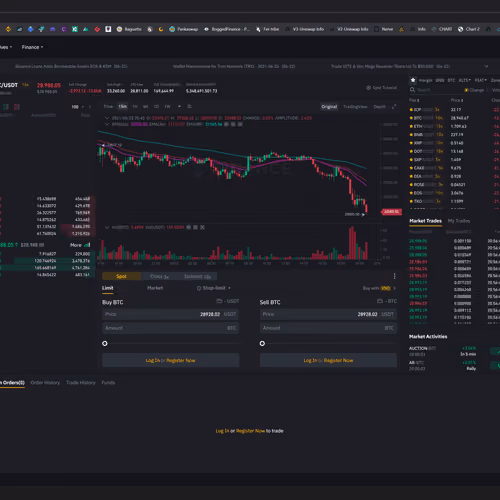Click Register Now link in the empty orders area
Viewport: 500px width, 500px height.
[250, 431]
